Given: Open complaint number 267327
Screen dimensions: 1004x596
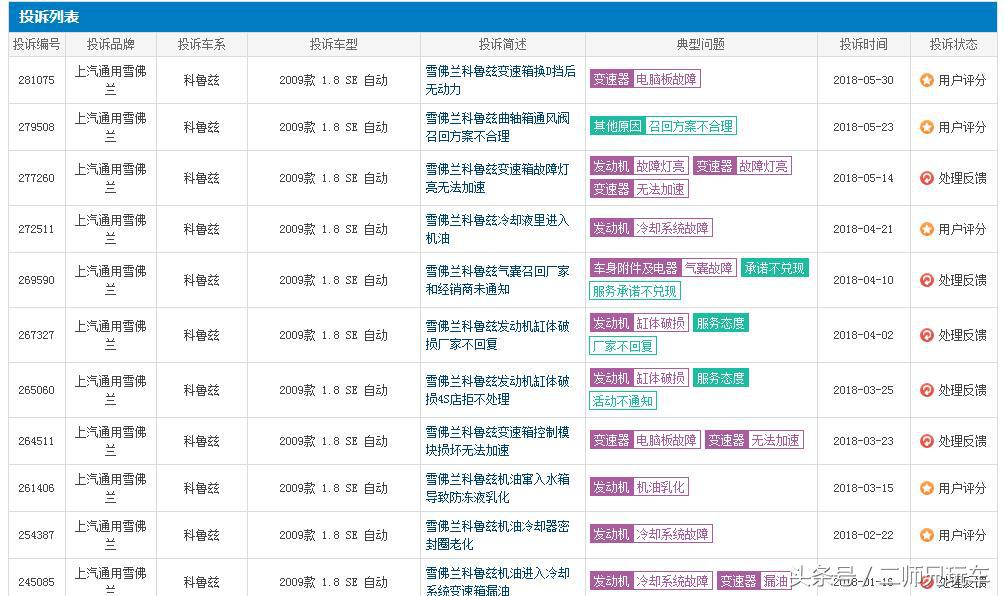Looking at the screenshot, I should coord(35,334).
